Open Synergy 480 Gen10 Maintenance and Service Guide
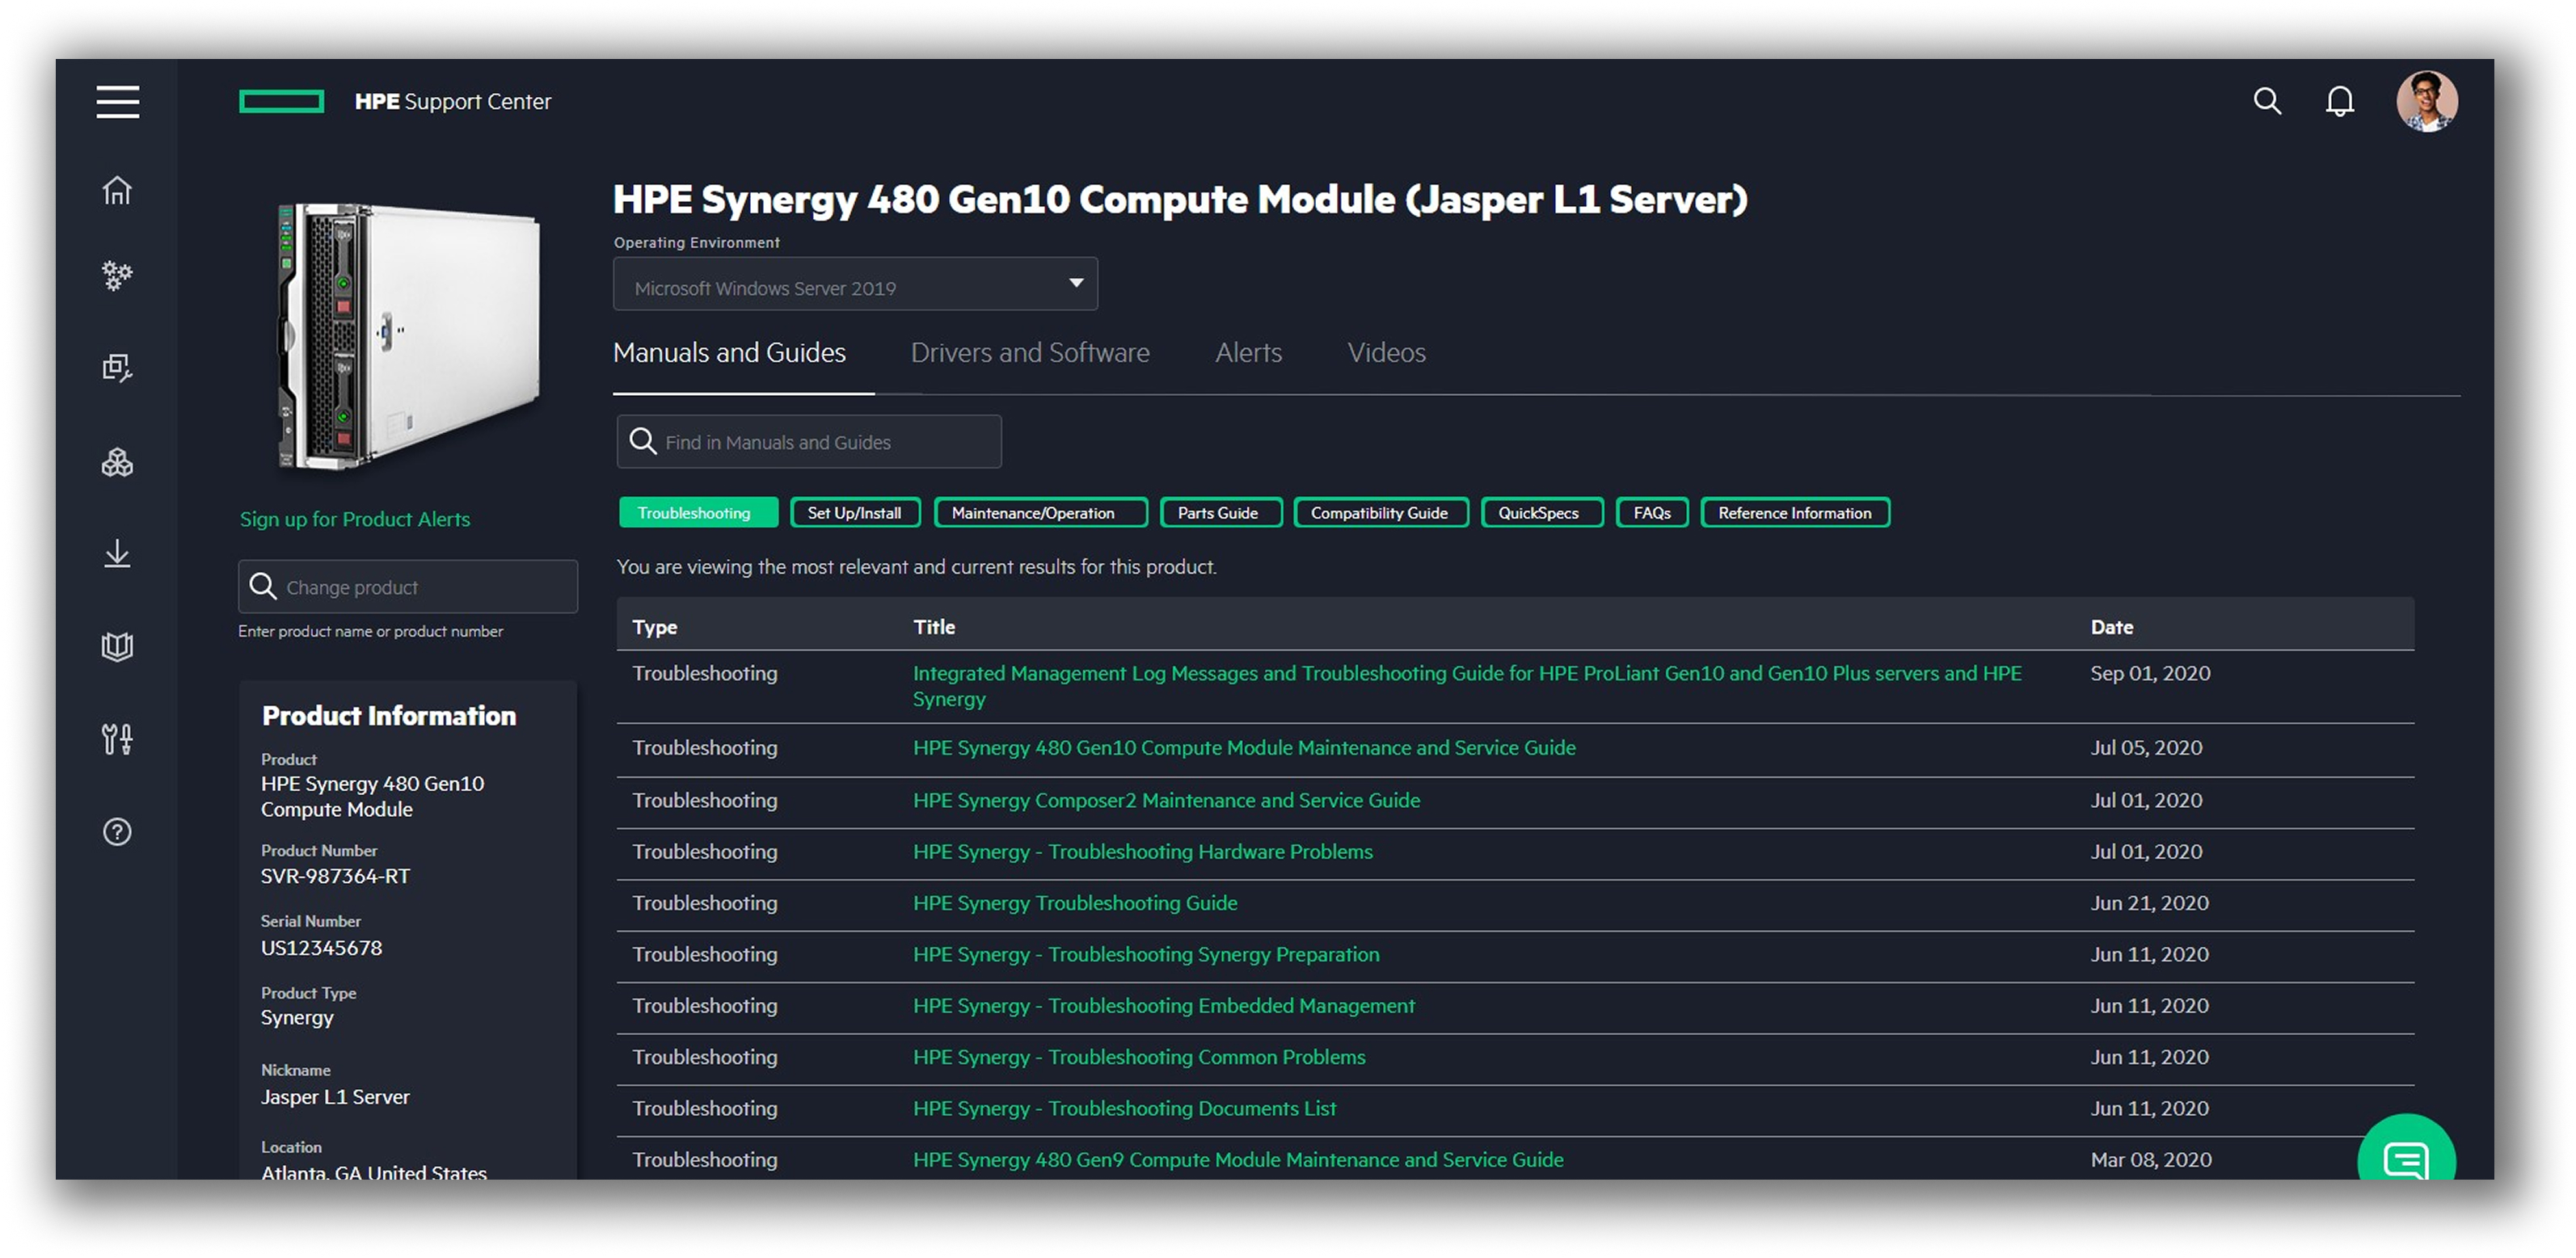 pyautogui.click(x=1243, y=747)
